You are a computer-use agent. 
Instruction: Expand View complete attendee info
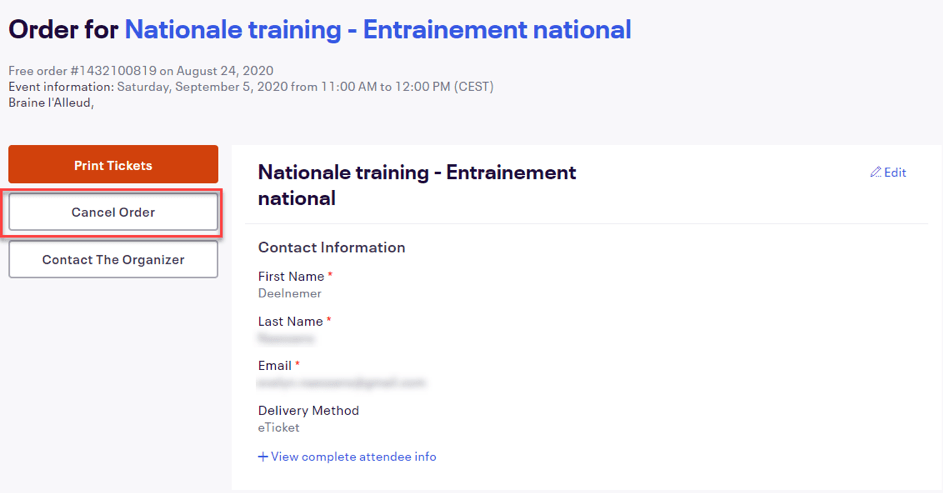(x=353, y=457)
